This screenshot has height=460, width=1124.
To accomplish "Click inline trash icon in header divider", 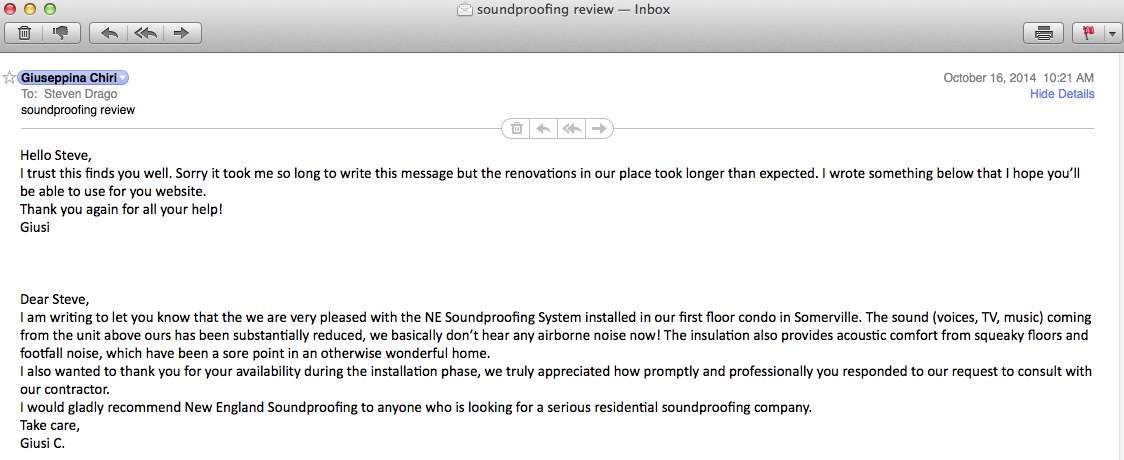I will 516,128.
